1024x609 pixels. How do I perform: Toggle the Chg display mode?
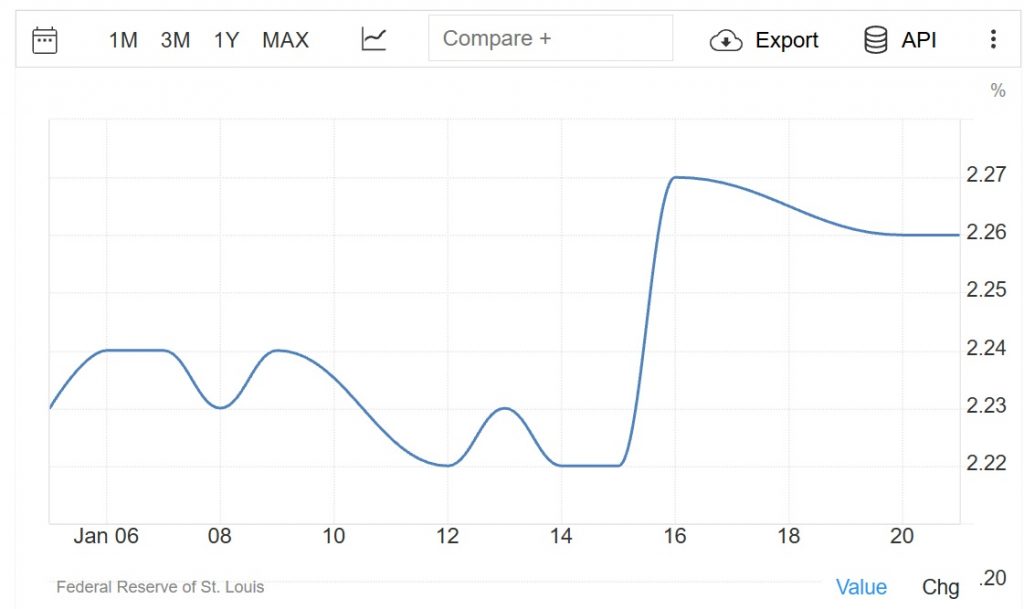tap(940, 587)
